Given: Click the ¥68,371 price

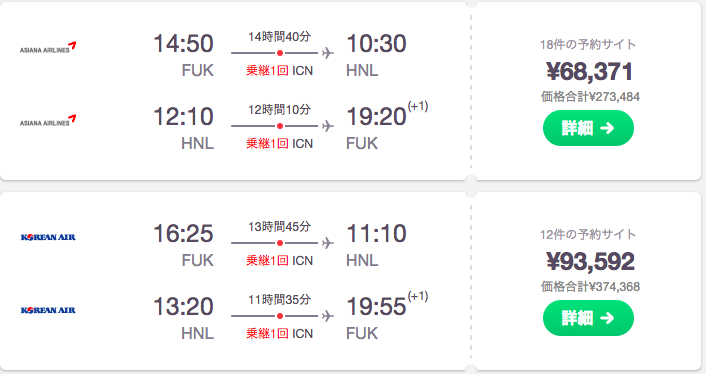Looking at the screenshot, I should coord(589,71).
